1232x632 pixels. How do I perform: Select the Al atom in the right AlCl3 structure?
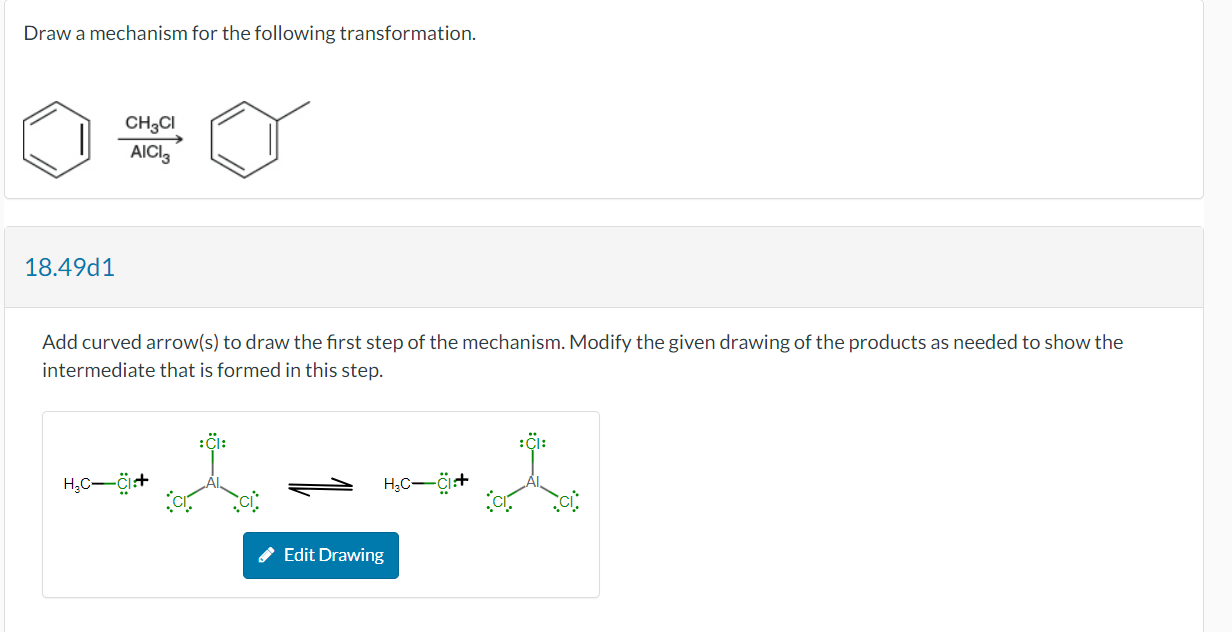[x=533, y=480]
